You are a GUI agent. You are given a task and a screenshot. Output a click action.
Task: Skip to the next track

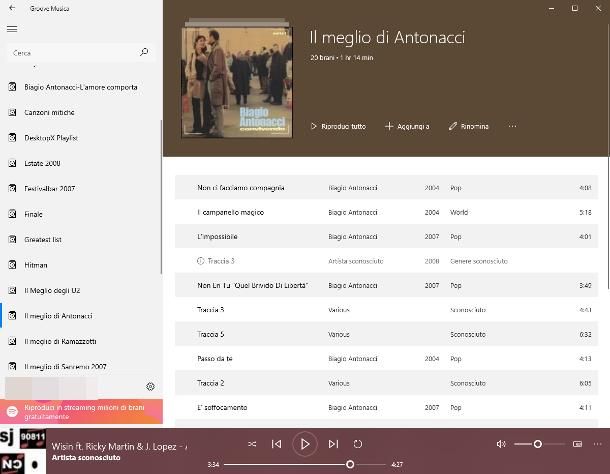pyautogui.click(x=333, y=444)
